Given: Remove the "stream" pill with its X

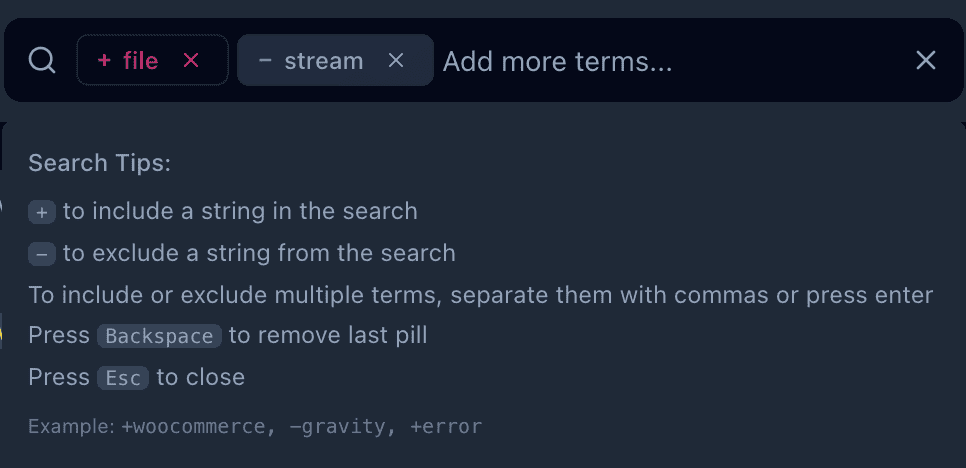Looking at the screenshot, I should click(396, 61).
